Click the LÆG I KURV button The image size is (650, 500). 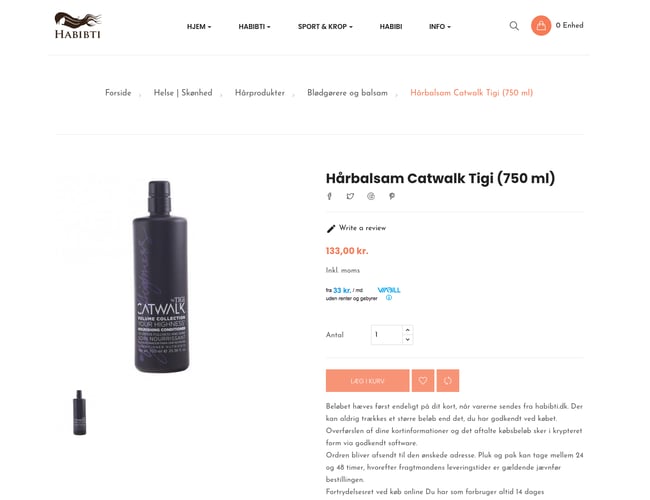tap(368, 381)
